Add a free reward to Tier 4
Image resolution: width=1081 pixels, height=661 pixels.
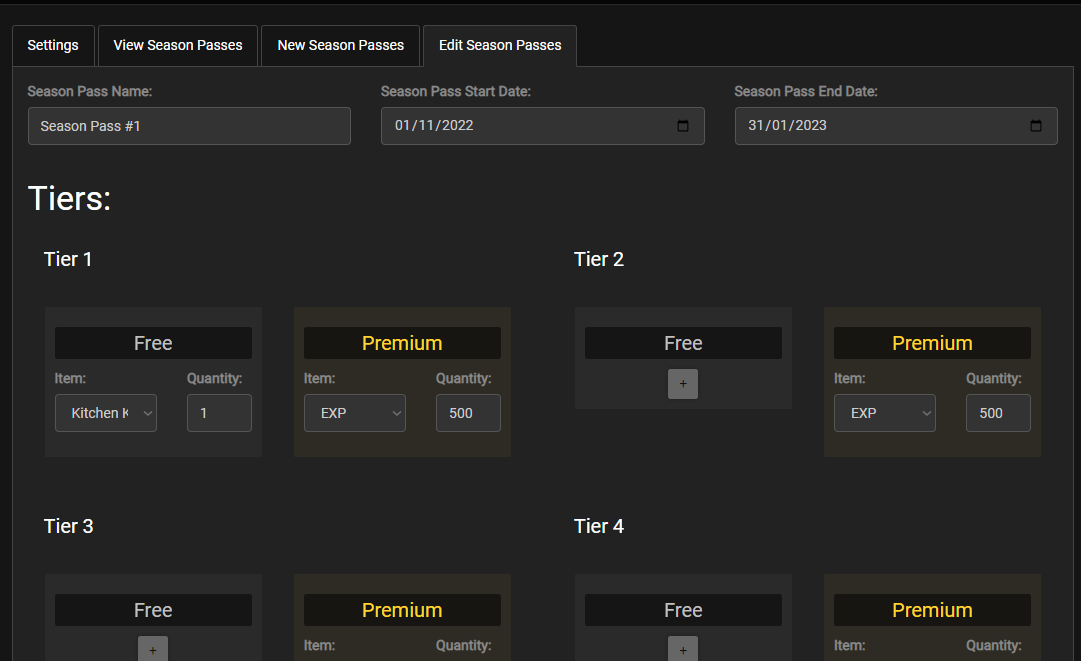683,649
